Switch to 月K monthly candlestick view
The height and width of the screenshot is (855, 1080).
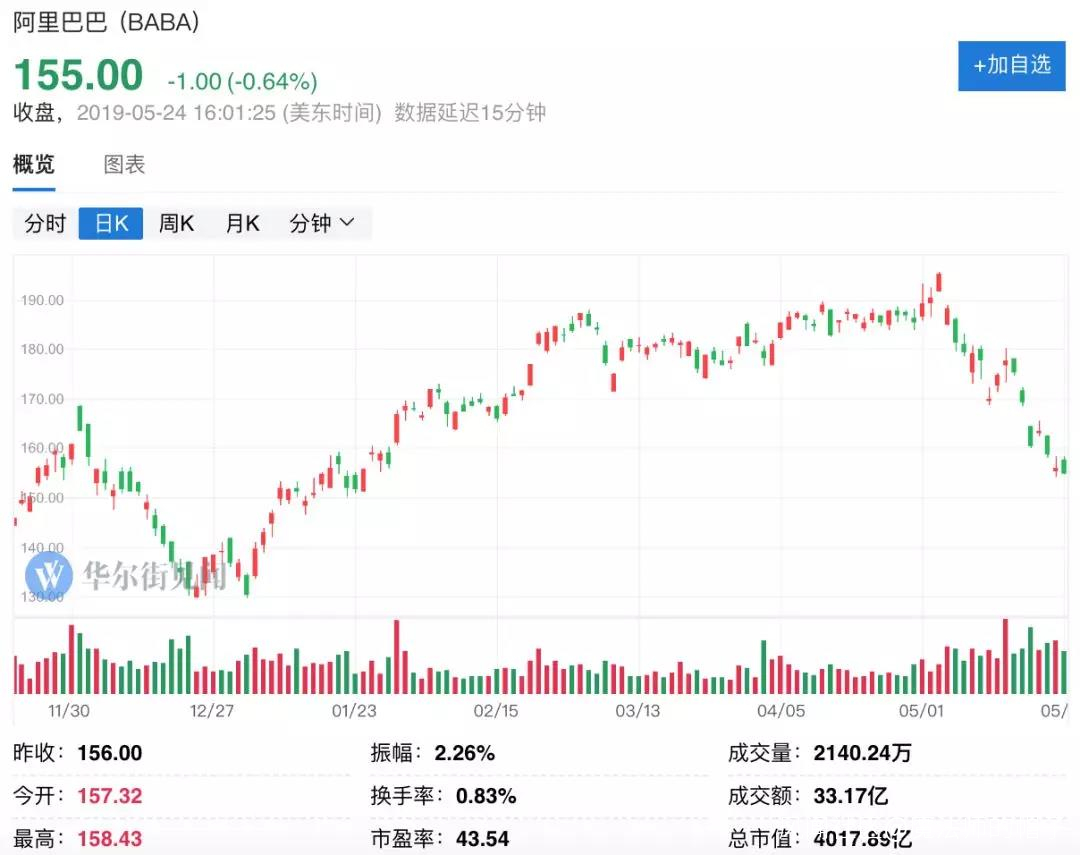tap(242, 223)
